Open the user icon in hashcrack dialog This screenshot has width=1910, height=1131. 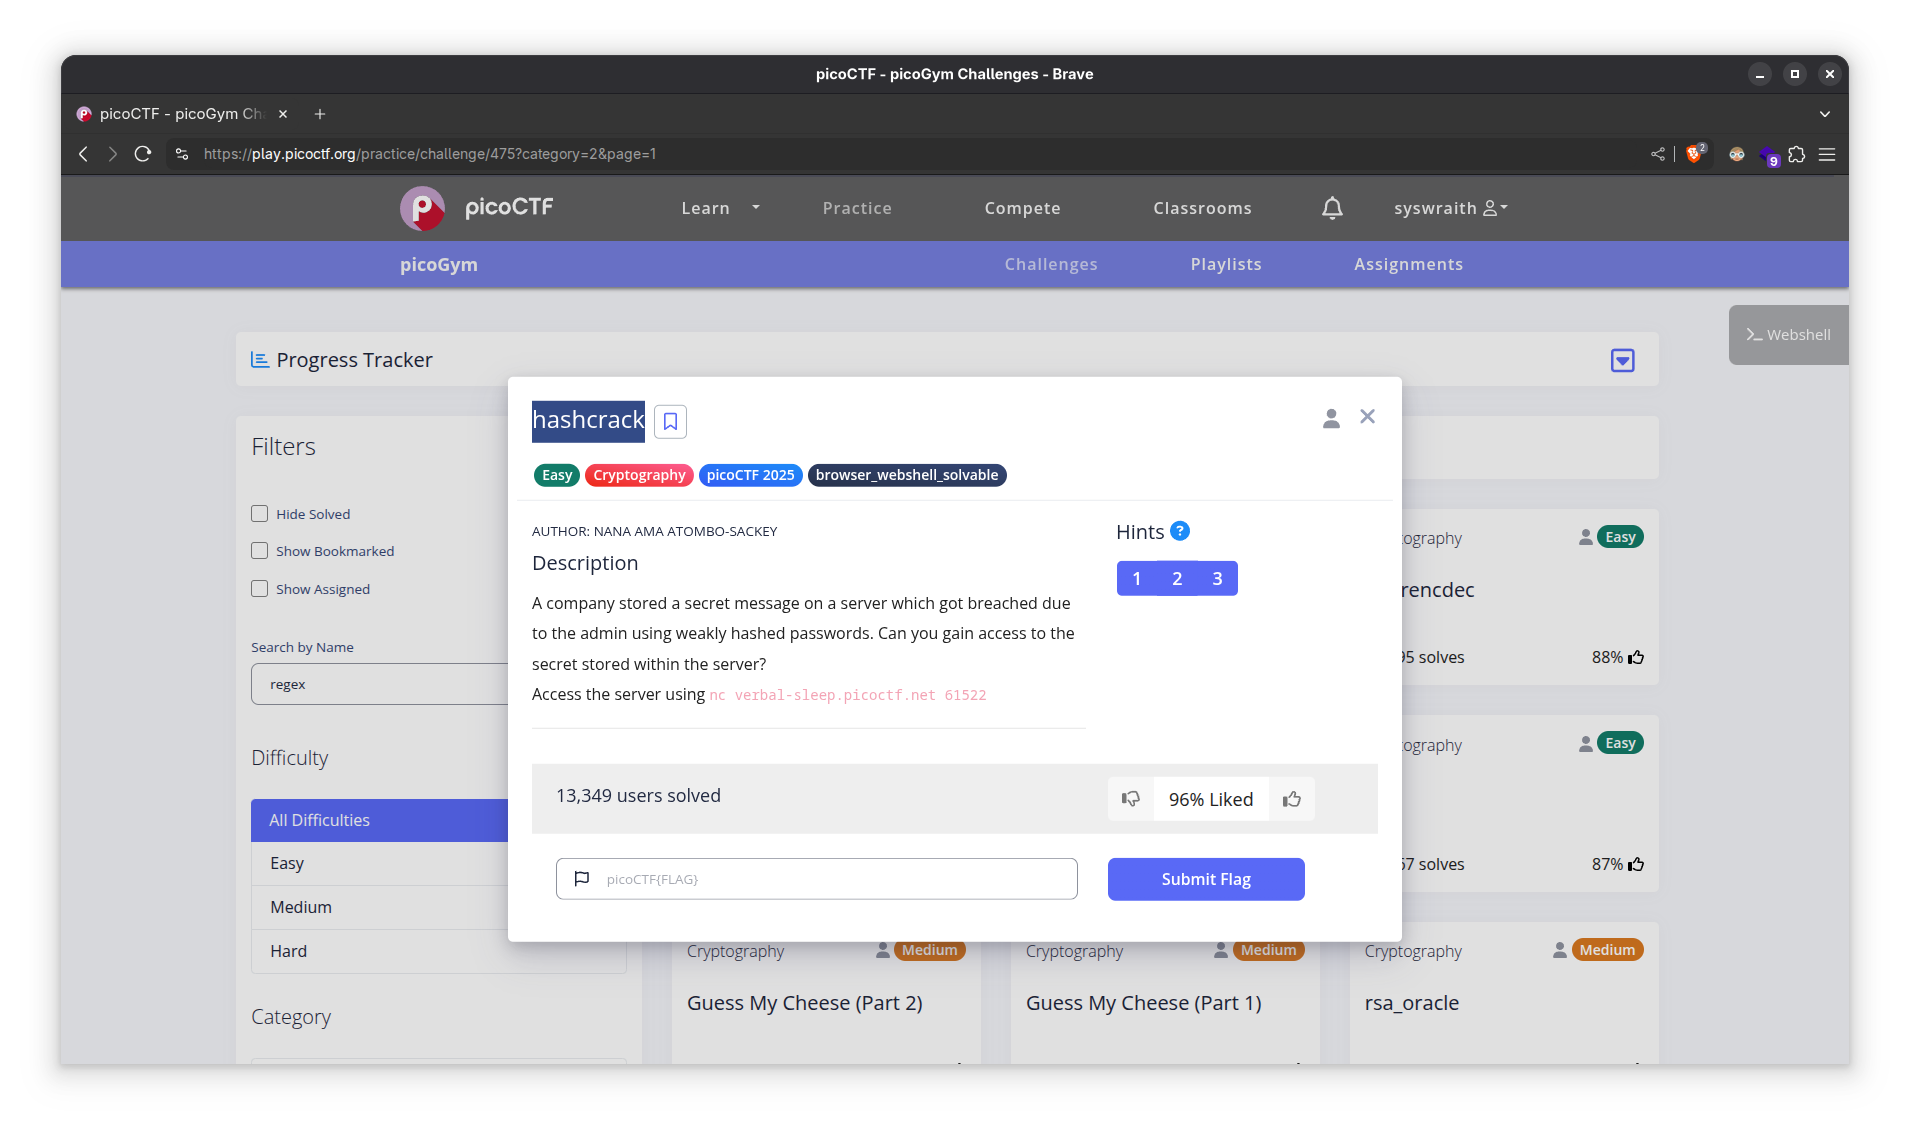[x=1331, y=419]
